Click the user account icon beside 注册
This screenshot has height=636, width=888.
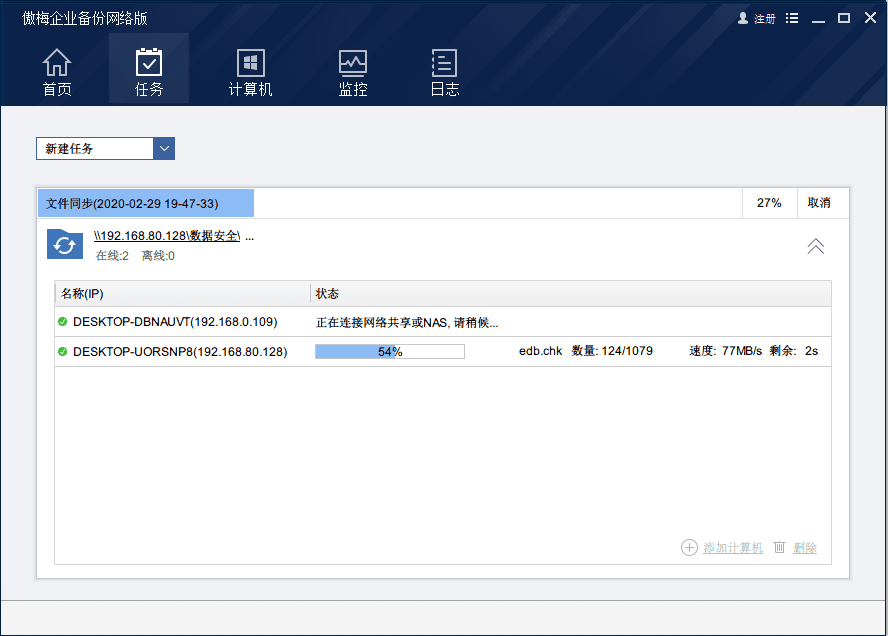click(743, 19)
